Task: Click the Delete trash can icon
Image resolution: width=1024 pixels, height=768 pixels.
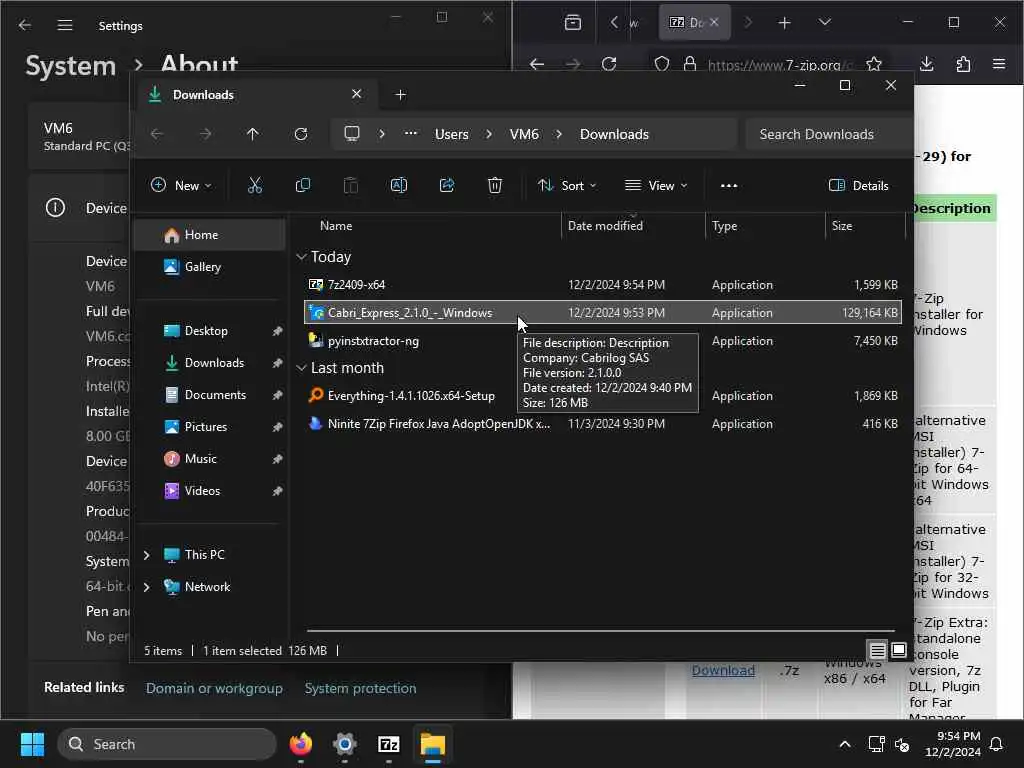Action: click(495, 185)
